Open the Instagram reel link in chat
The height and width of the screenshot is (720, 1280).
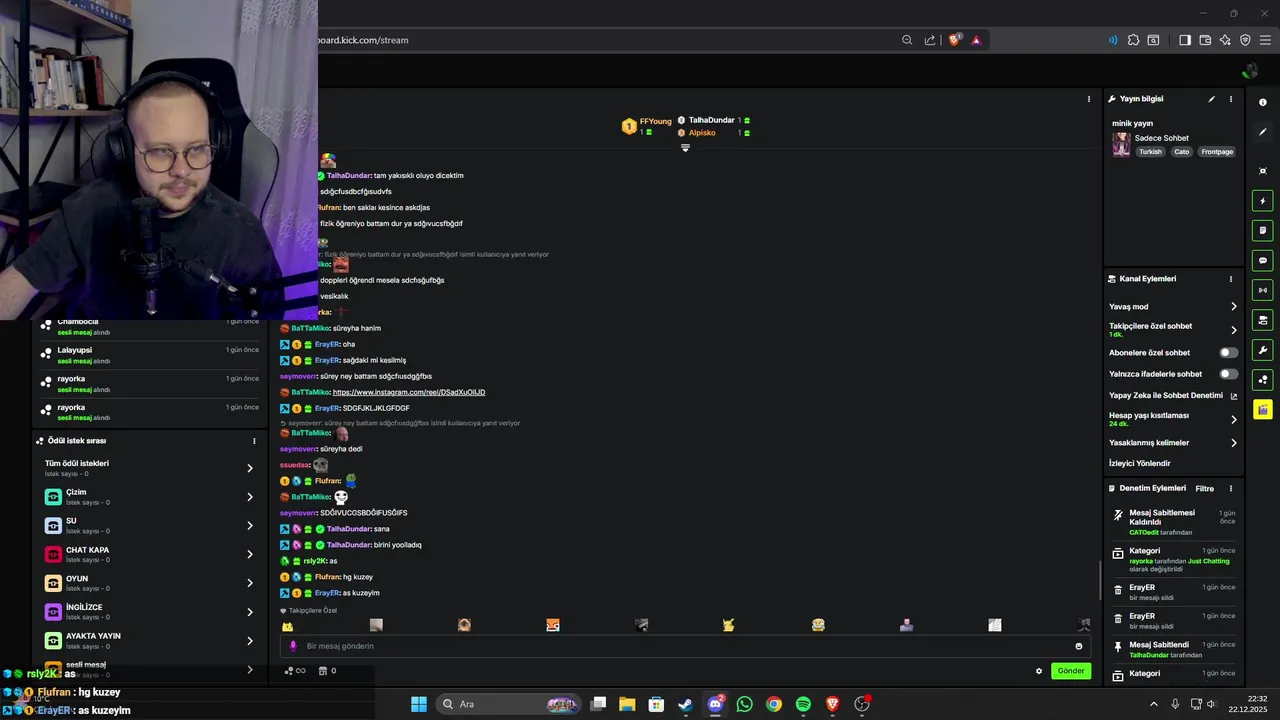pos(409,392)
